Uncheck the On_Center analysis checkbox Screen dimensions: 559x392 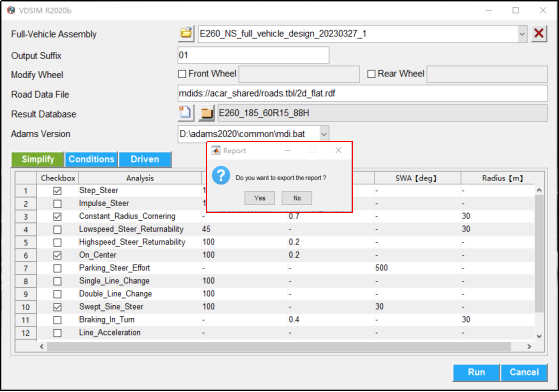pos(57,255)
